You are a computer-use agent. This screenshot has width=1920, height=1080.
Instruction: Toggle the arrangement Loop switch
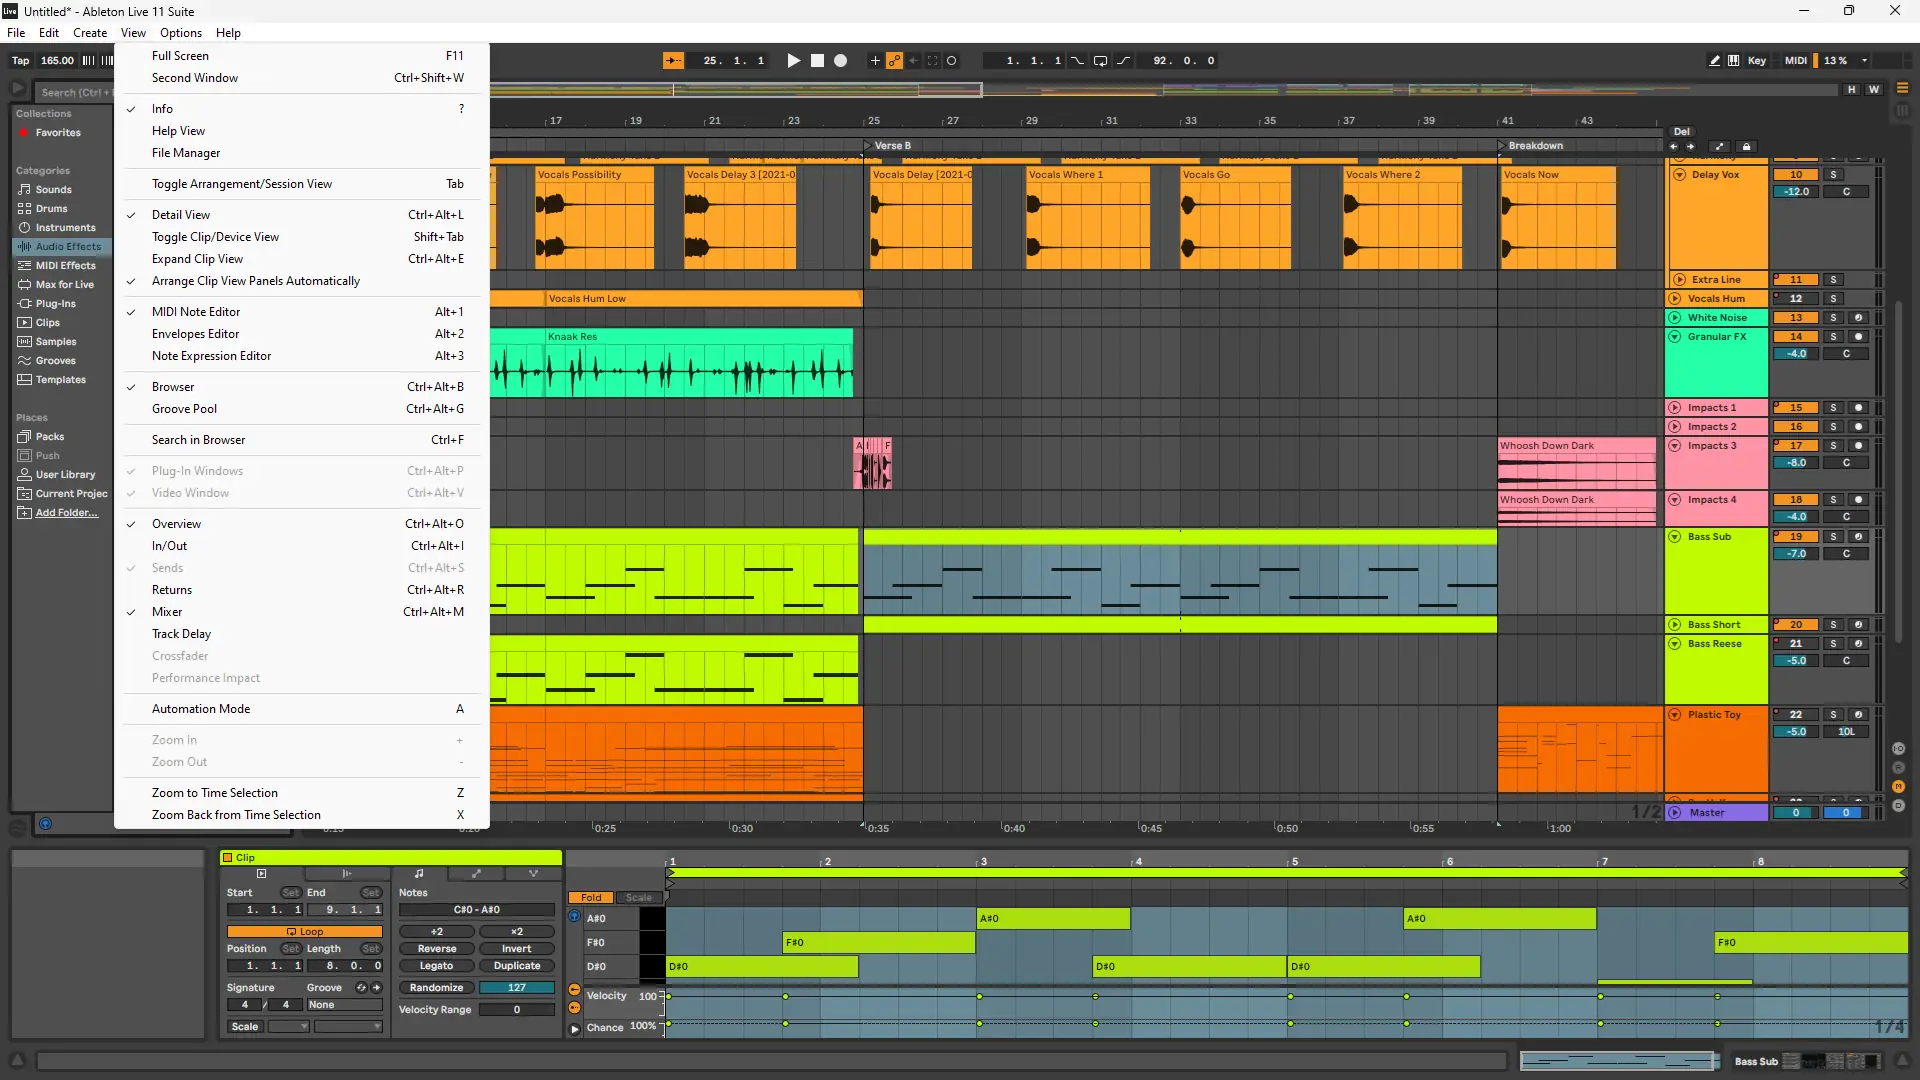(1100, 61)
